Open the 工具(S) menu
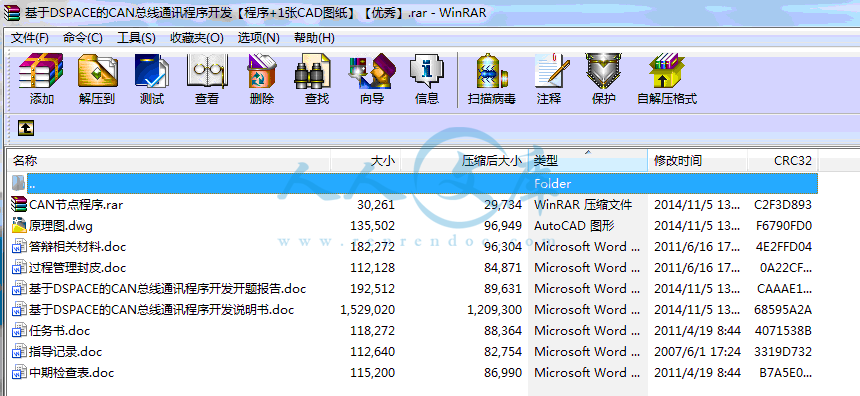The width and height of the screenshot is (860, 396). pos(136,38)
